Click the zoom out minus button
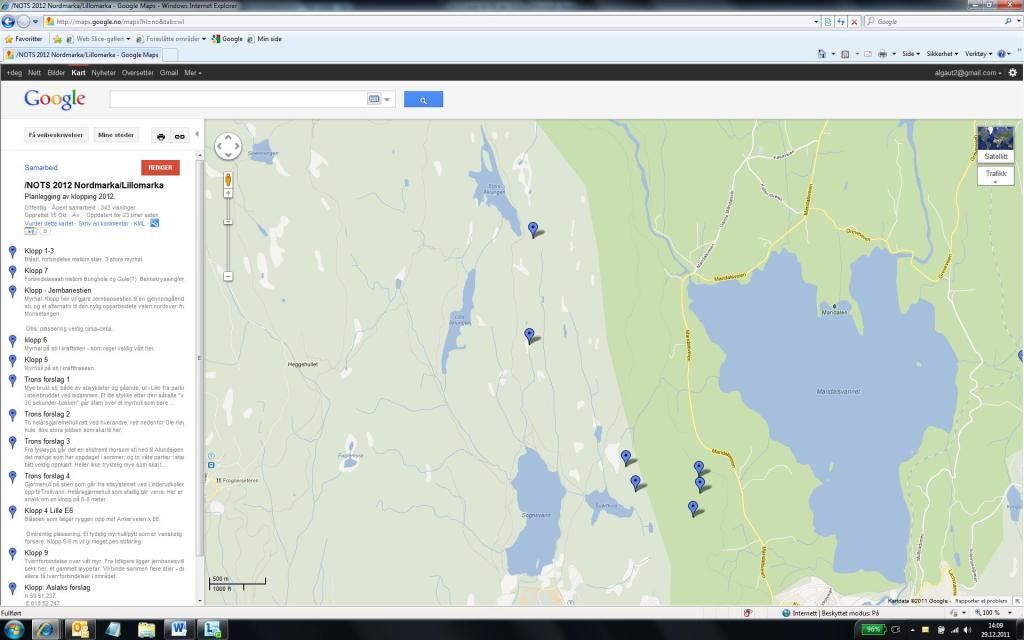Screen dimensions: 1024x640 coord(228,275)
